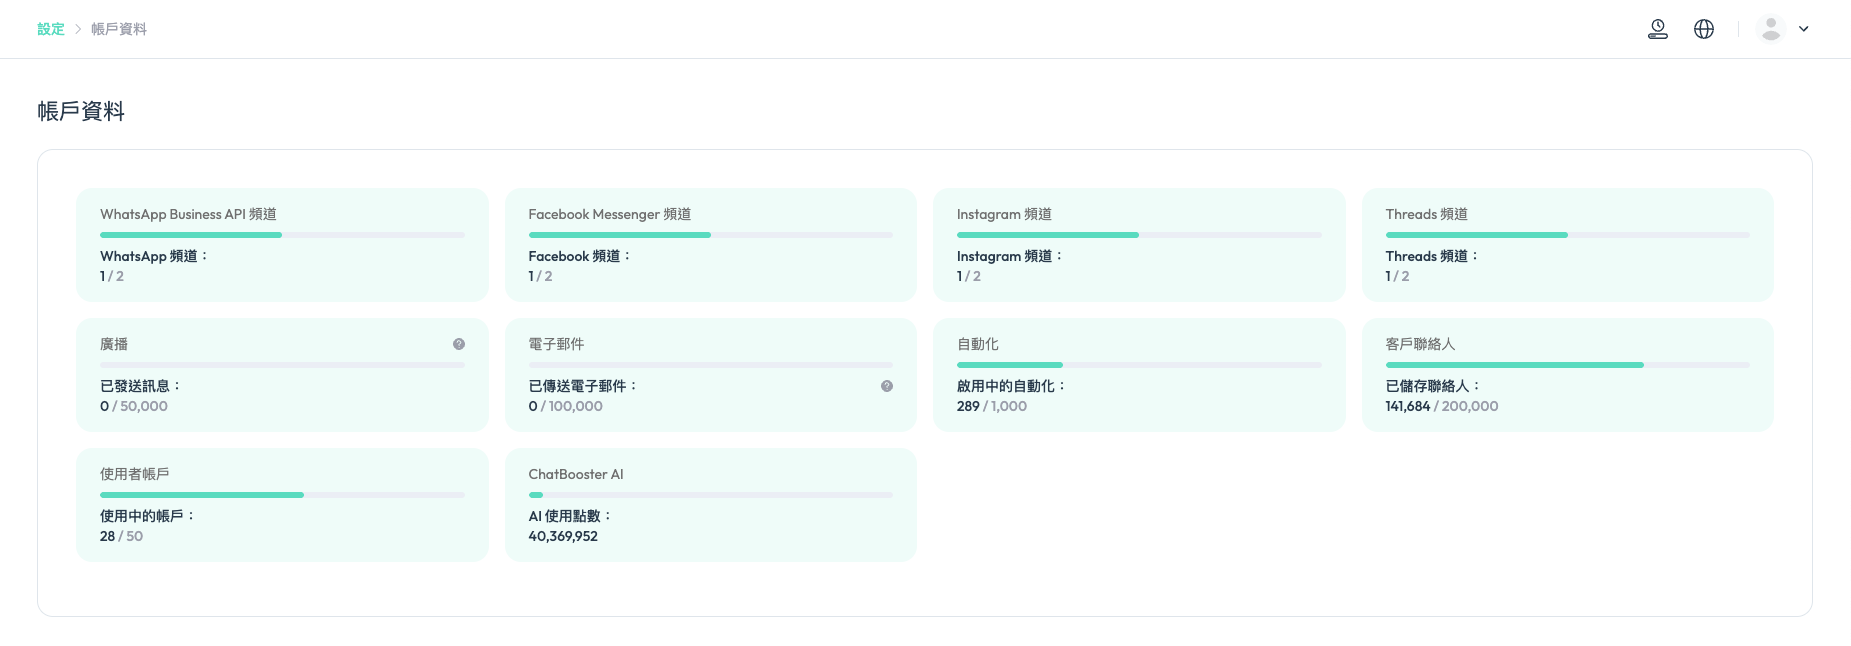Click the 自動化 progress bar
The image size is (1851, 646).
pyautogui.click(x=1139, y=365)
